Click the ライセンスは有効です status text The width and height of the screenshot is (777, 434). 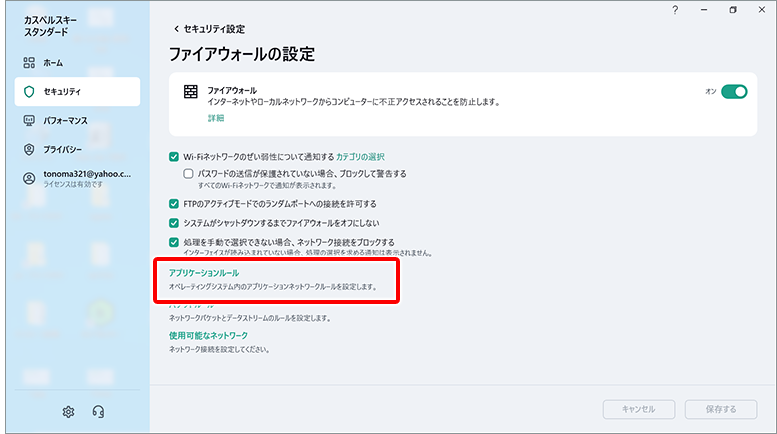point(73,184)
